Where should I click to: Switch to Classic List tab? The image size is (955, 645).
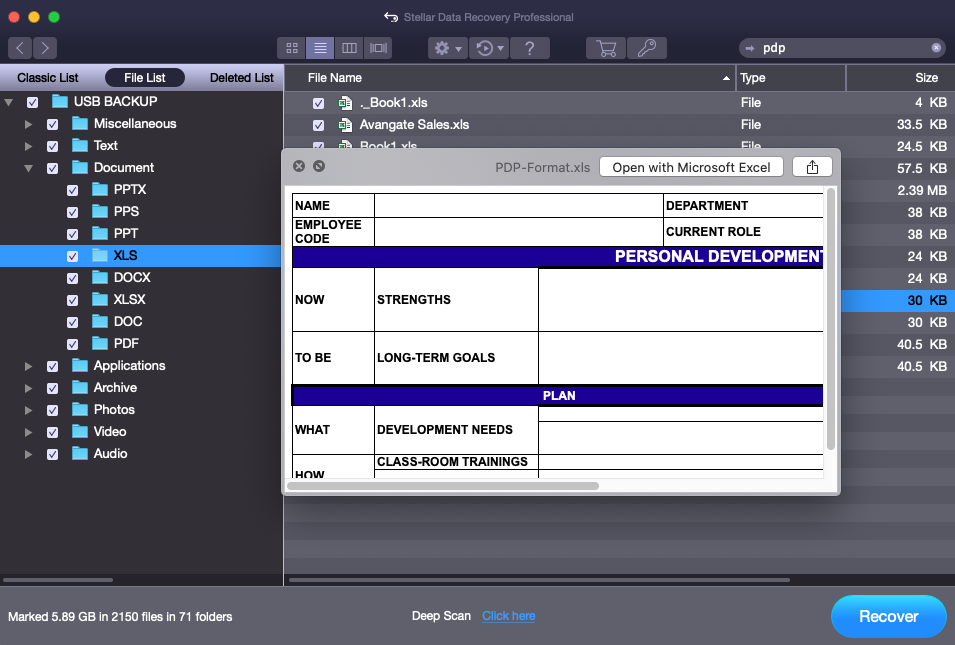click(48, 77)
